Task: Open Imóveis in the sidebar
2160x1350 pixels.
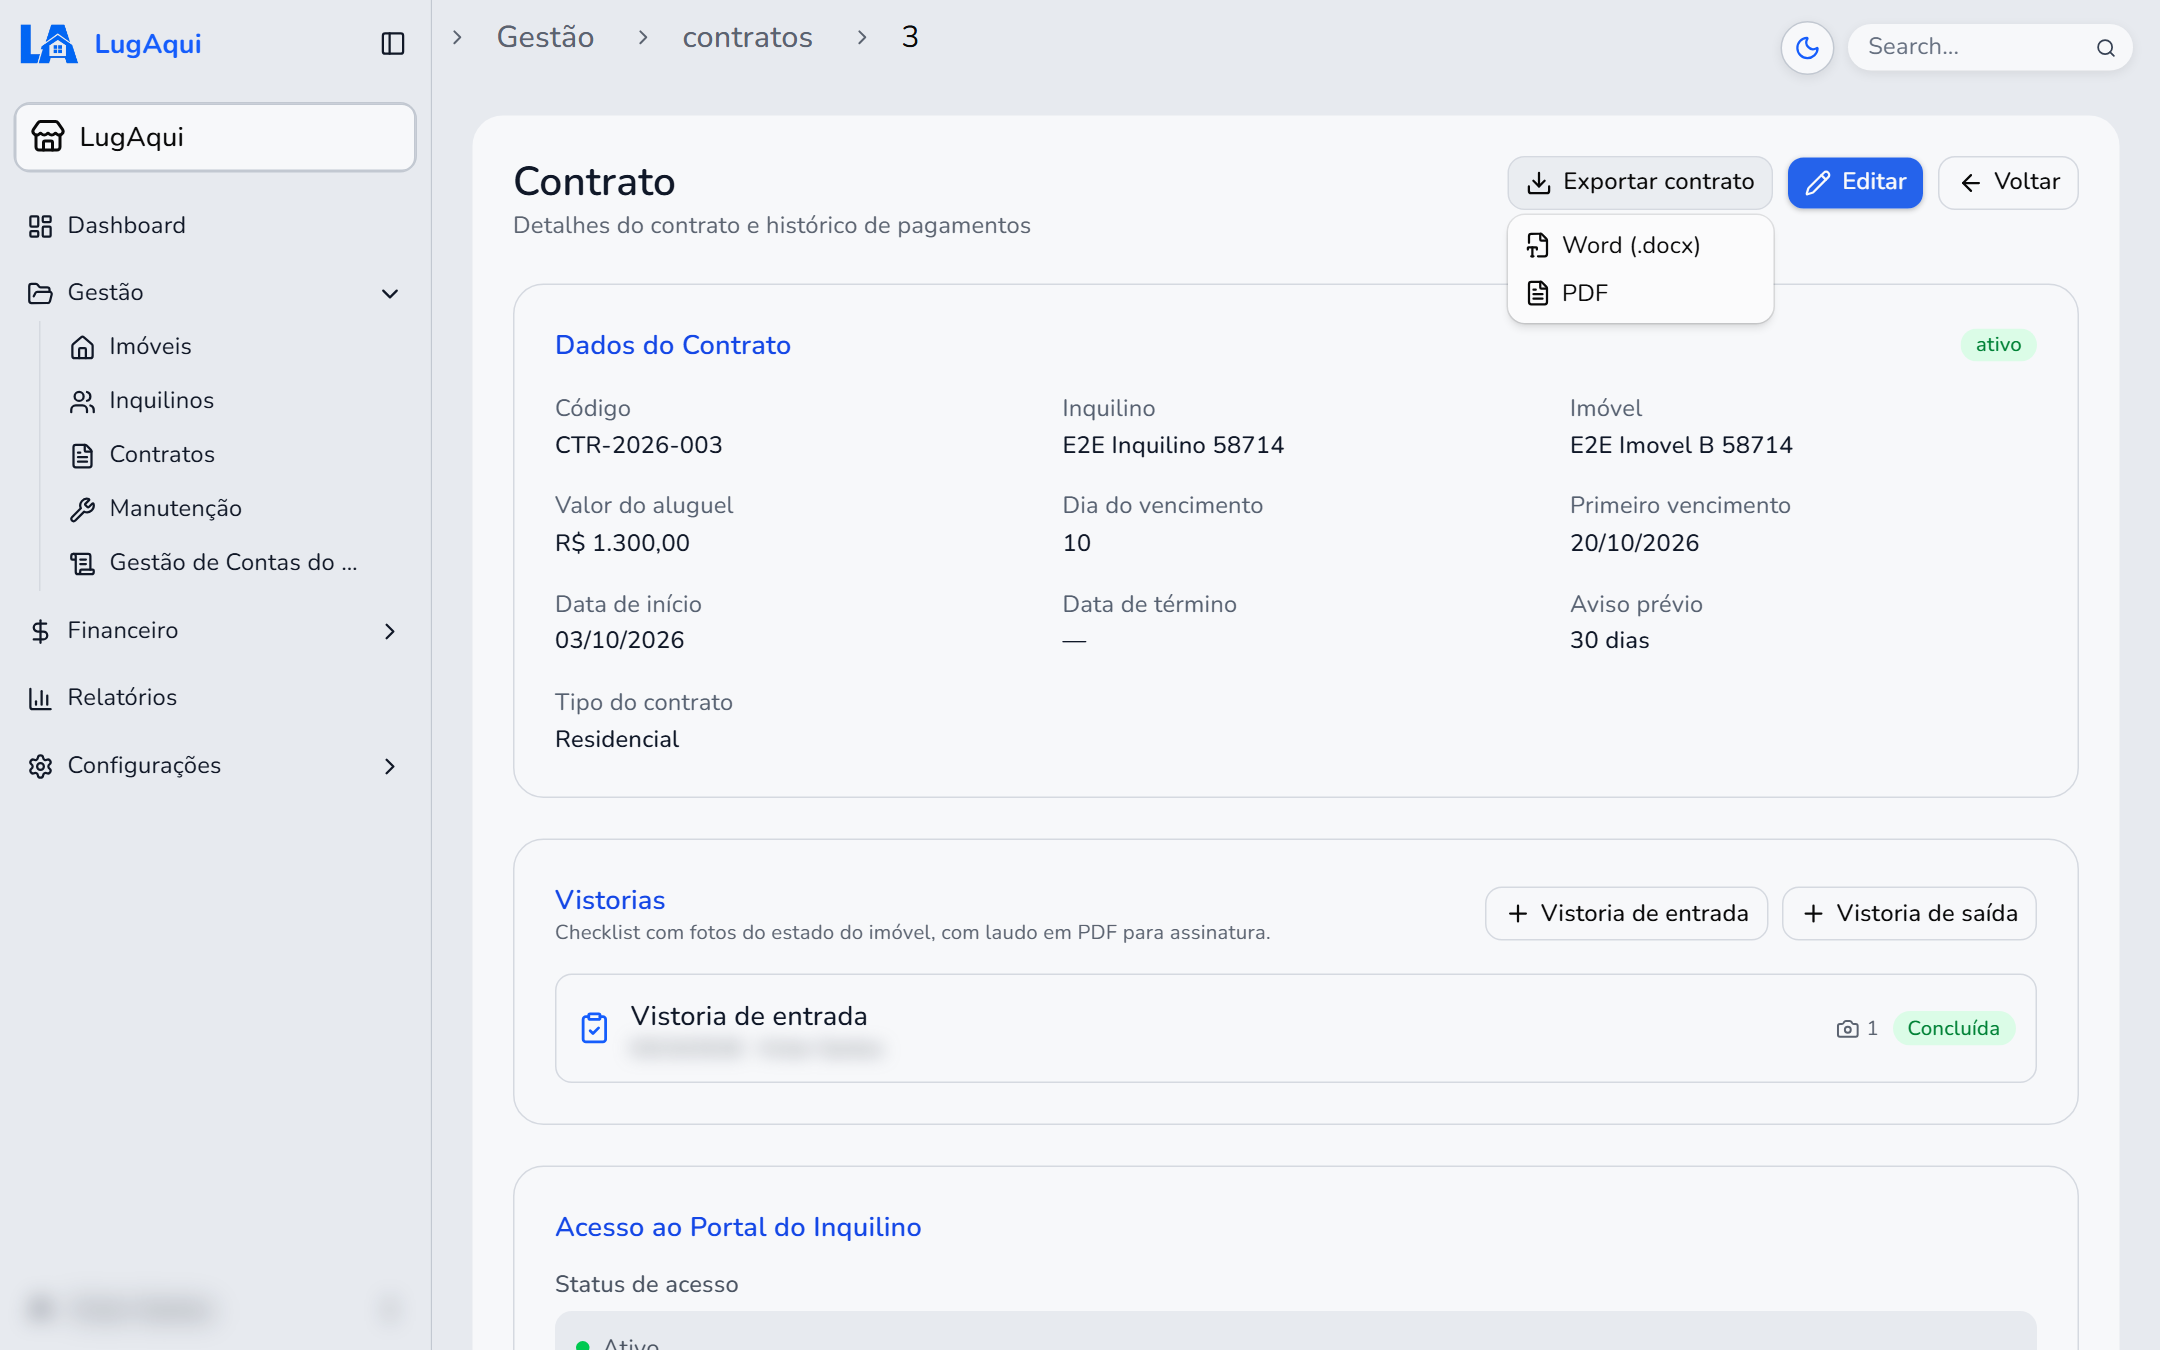Action: (235, 347)
